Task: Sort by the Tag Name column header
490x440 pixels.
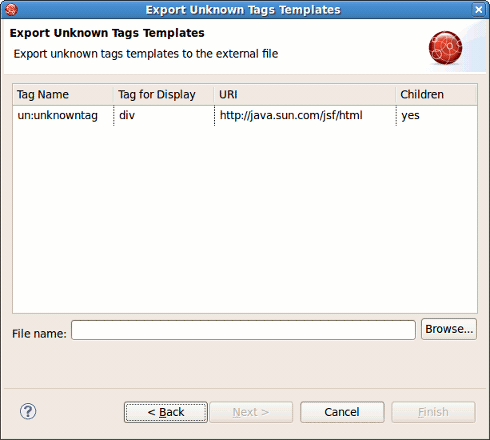Action: (x=63, y=95)
